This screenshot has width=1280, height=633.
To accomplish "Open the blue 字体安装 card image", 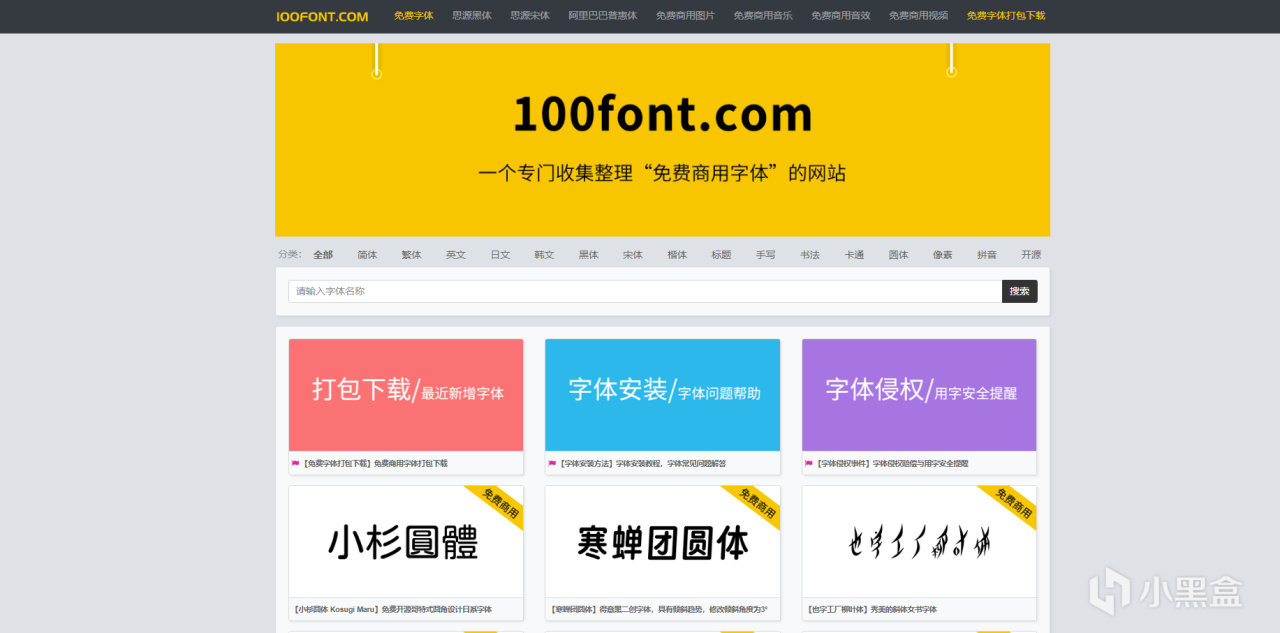I will coord(662,395).
